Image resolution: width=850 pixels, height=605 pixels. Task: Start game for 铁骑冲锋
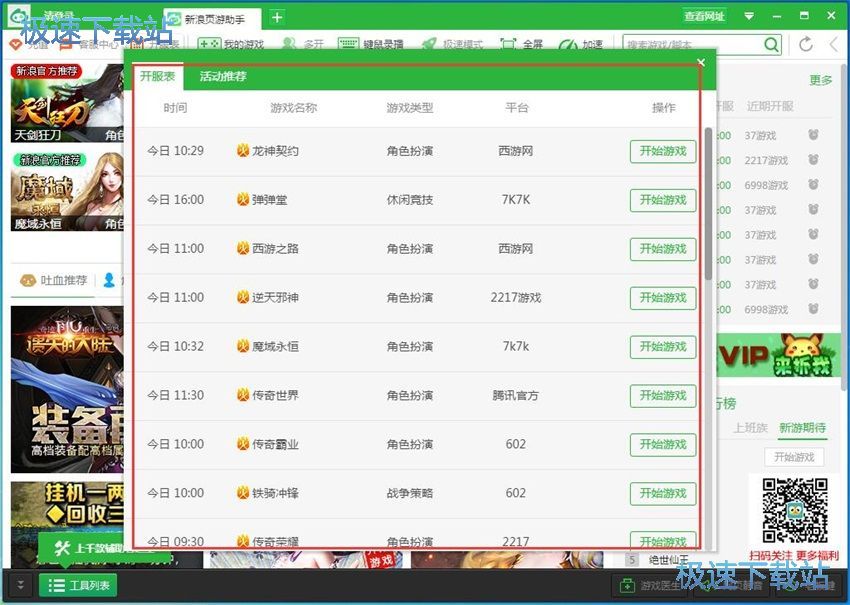[x=663, y=493]
